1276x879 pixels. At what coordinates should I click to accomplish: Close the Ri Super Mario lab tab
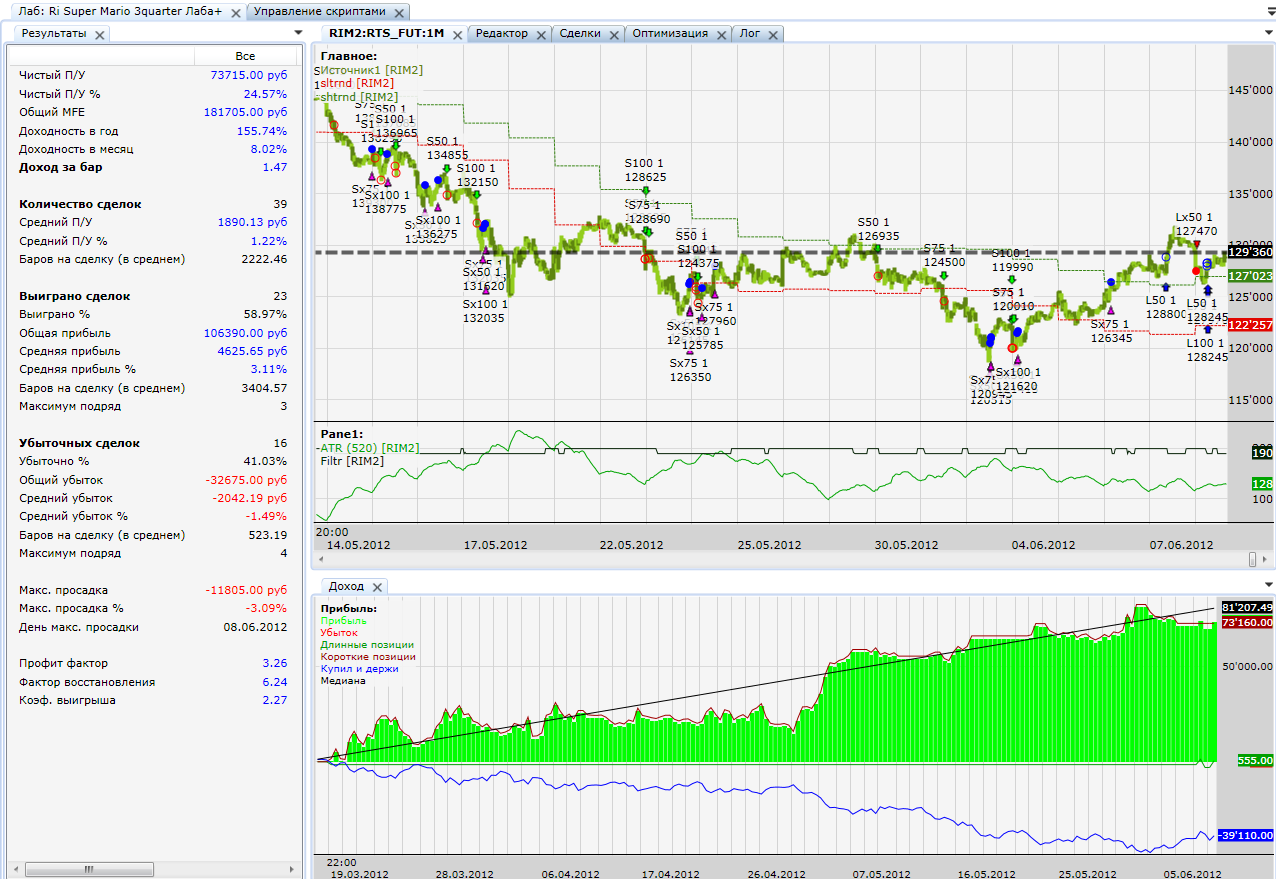[234, 12]
